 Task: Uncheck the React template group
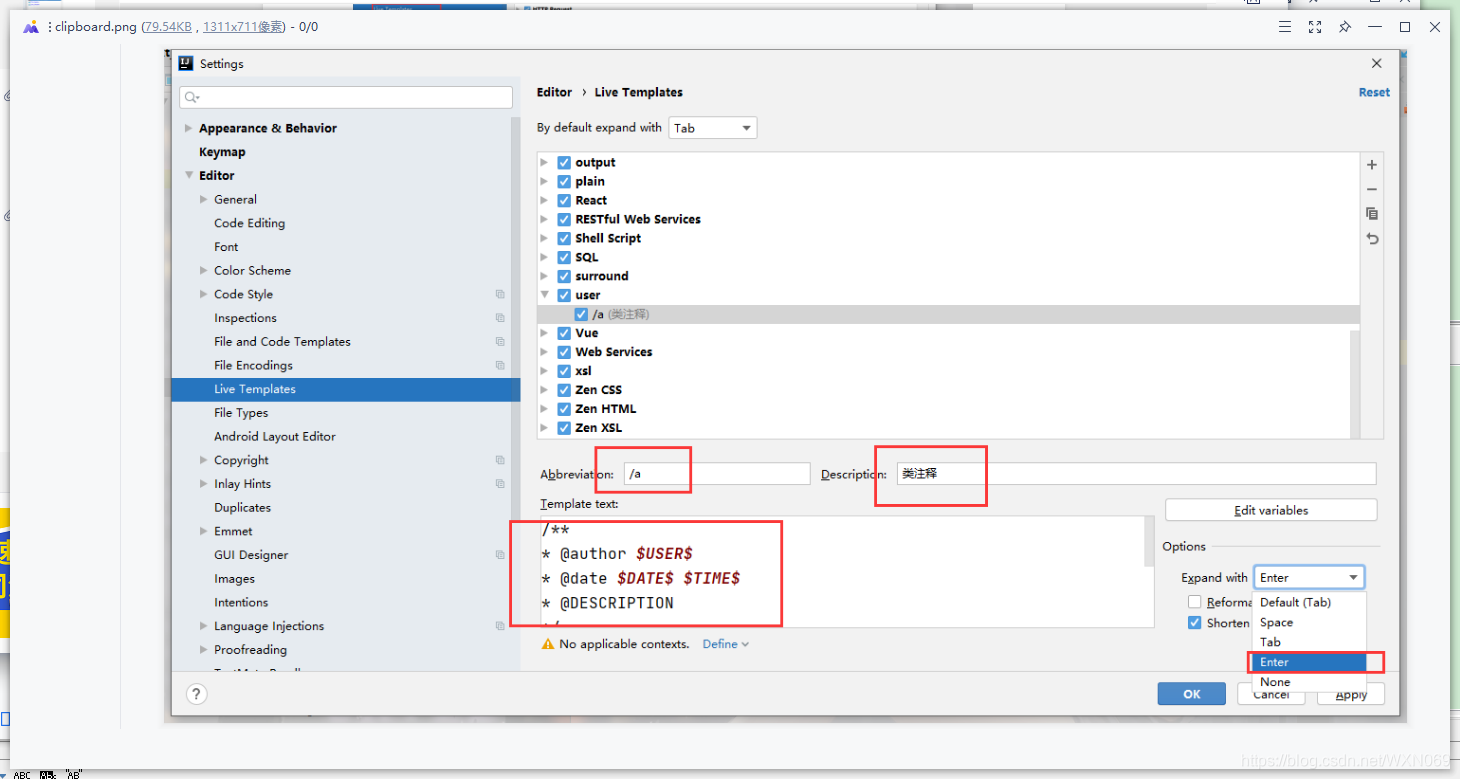[564, 200]
